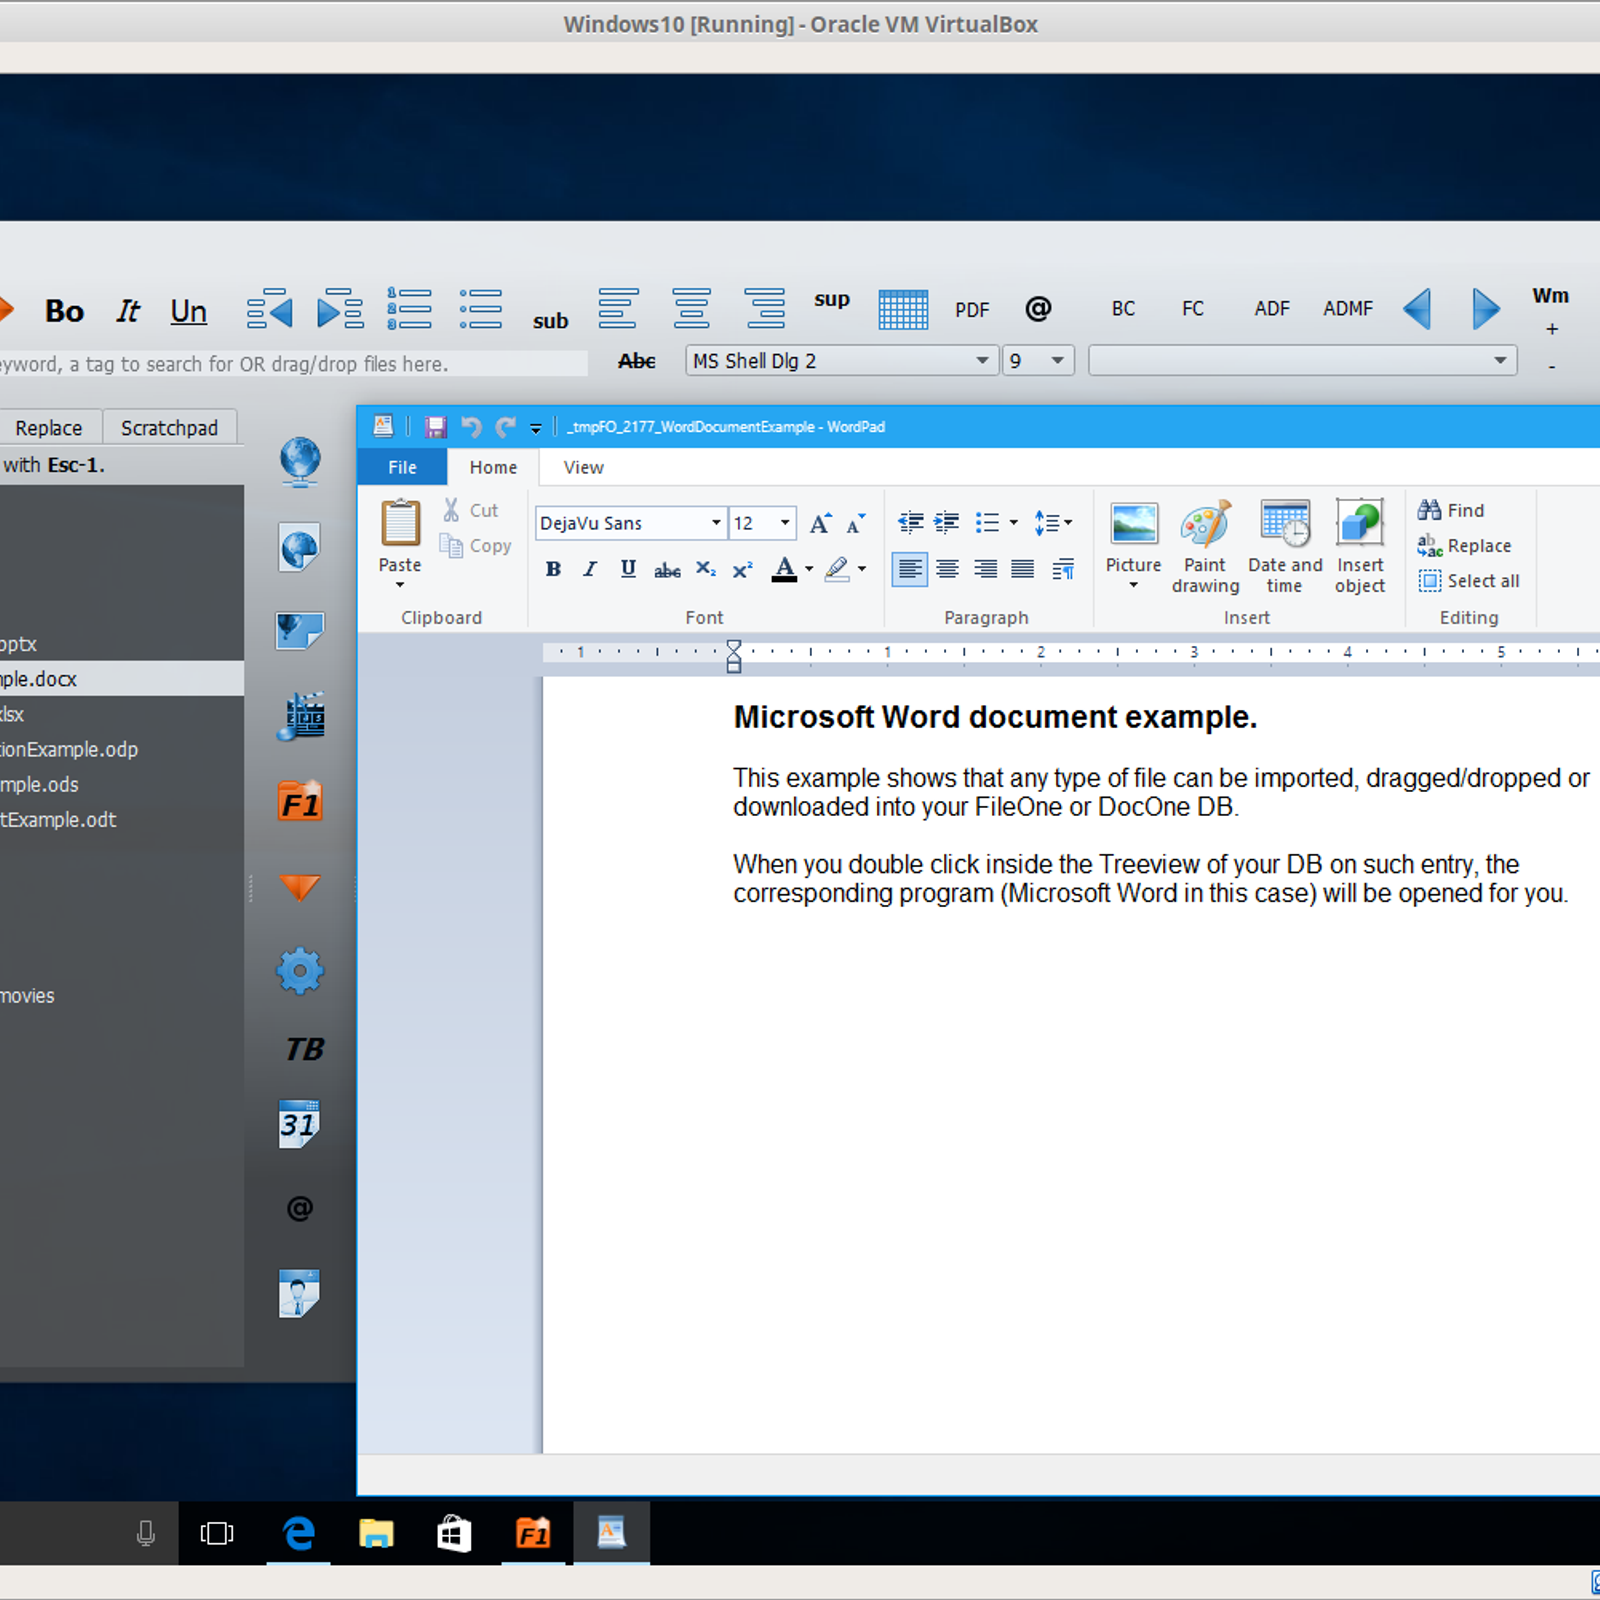Screen dimensions: 1600x1600
Task: Click the table grid icon in FileOne toolbar
Action: coord(902,310)
